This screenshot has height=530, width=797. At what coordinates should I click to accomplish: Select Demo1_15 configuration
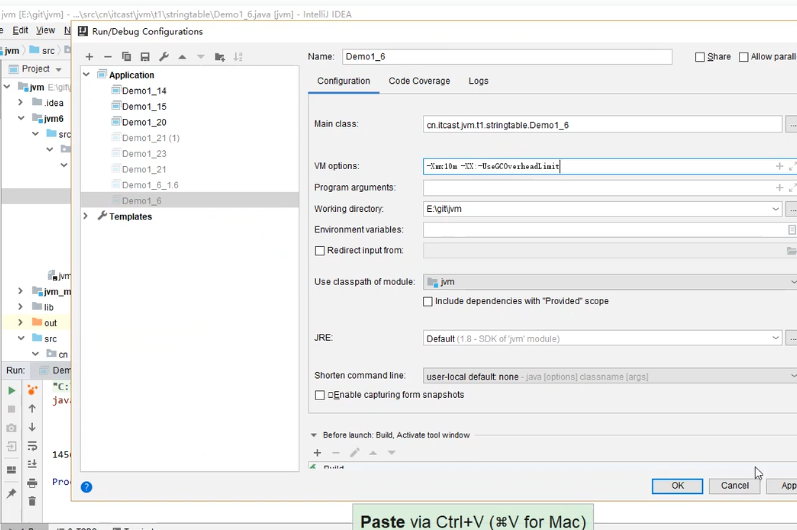[x=144, y=107]
